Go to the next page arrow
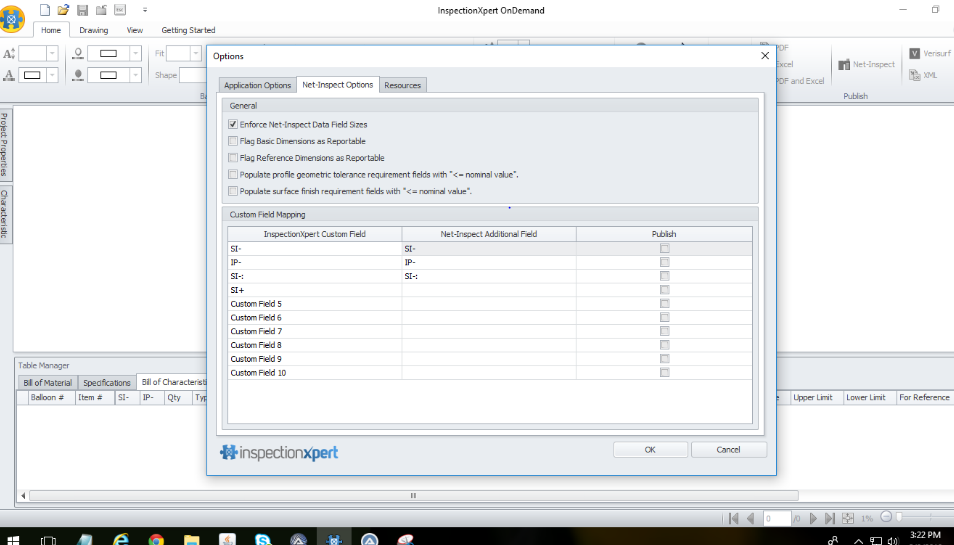 pyautogui.click(x=813, y=518)
